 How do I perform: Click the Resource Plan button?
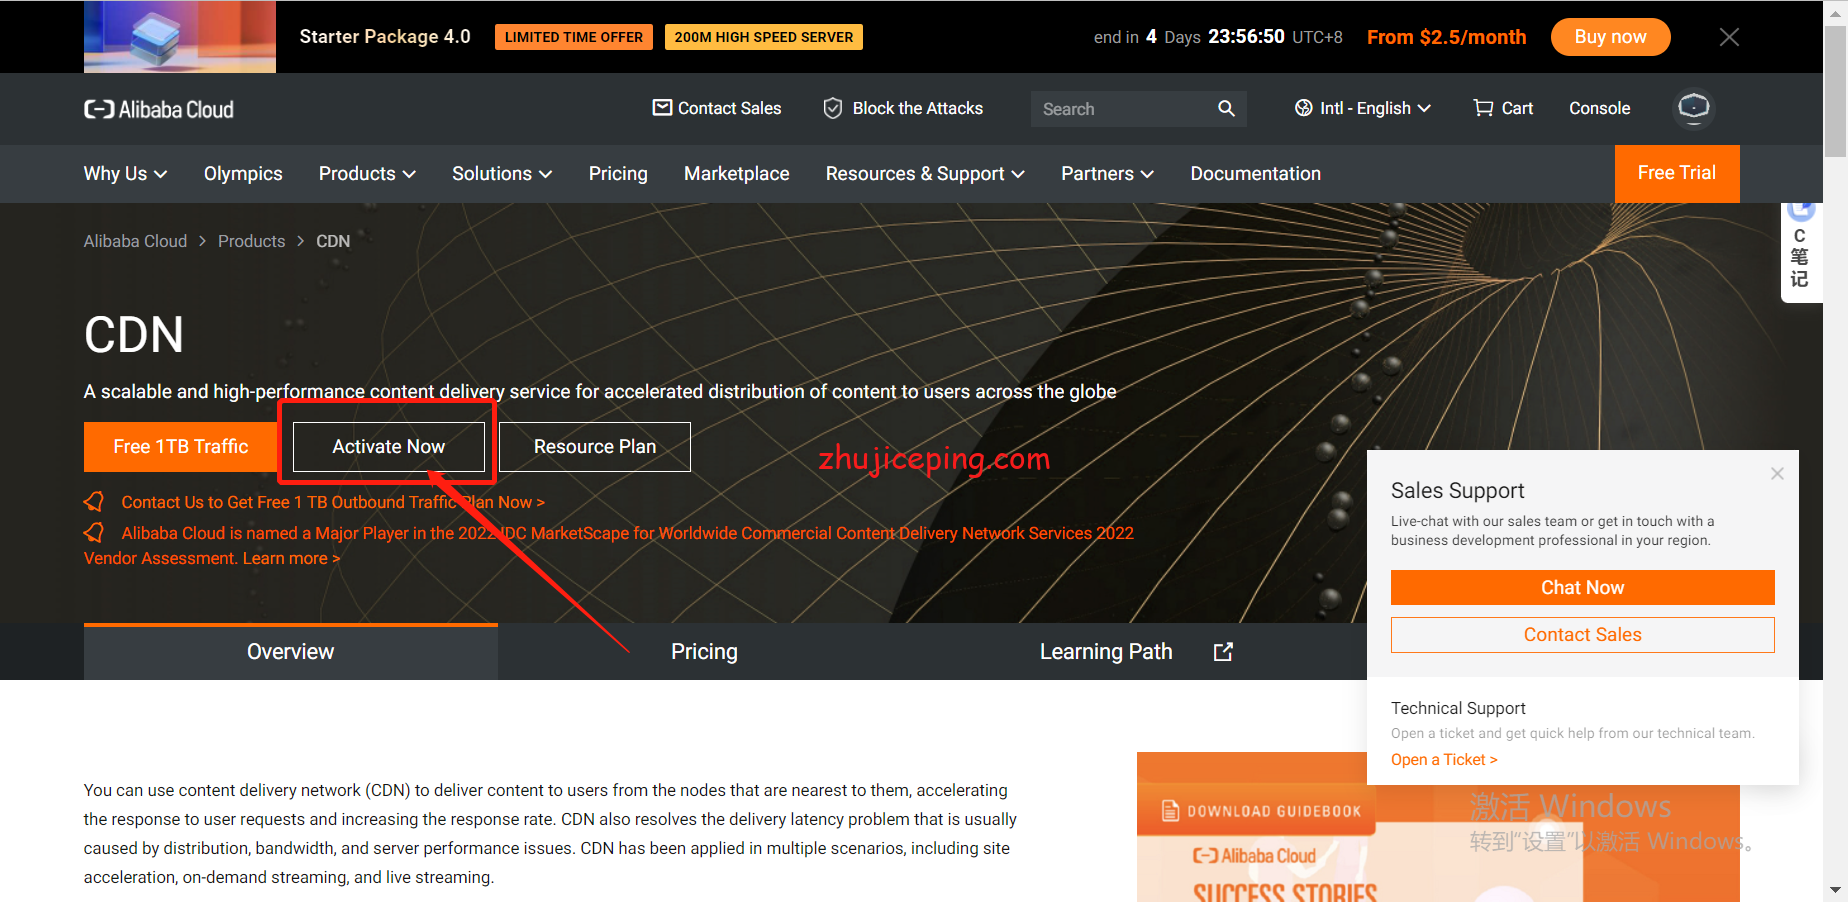click(595, 447)
